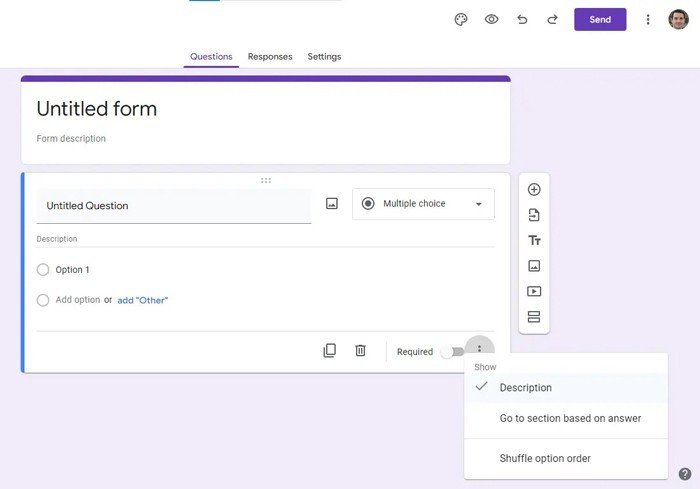Add a new question with plus icon
Image resolution: width=700 pixels, height=489 pixels.
click(534, 190)
